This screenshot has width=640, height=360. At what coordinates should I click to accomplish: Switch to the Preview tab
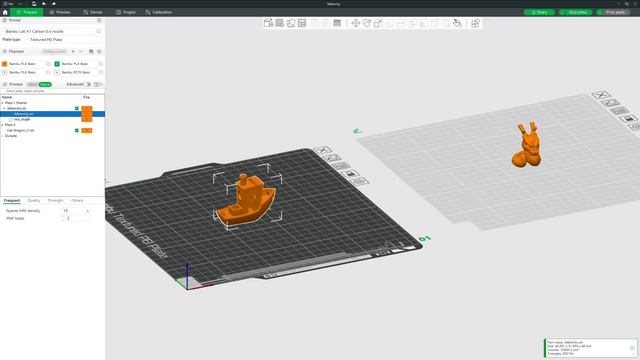coord(60,12)
